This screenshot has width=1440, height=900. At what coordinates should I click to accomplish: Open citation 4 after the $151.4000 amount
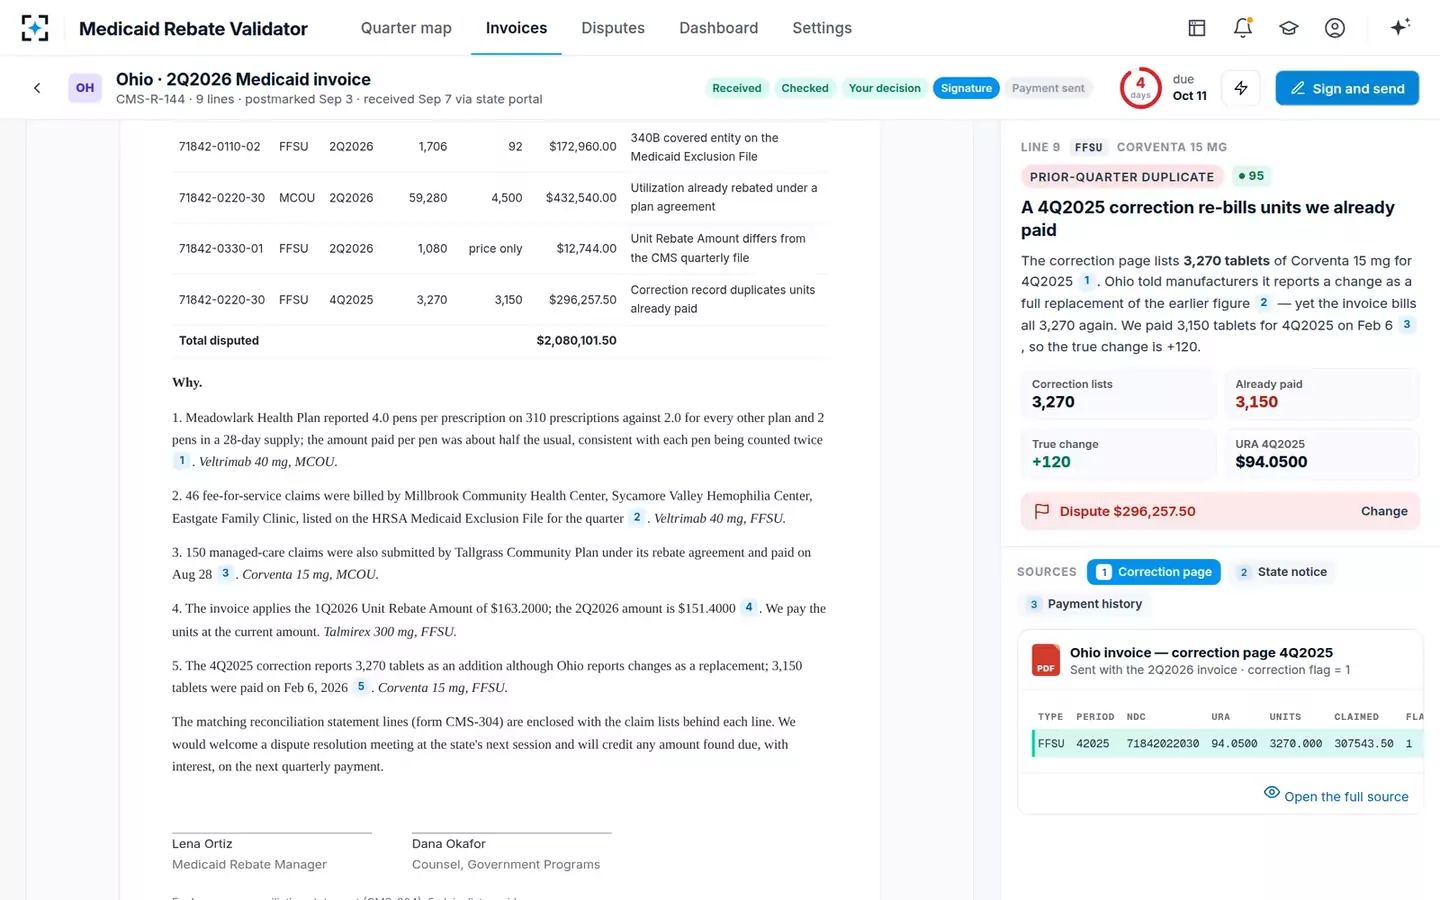click(749, 607)
